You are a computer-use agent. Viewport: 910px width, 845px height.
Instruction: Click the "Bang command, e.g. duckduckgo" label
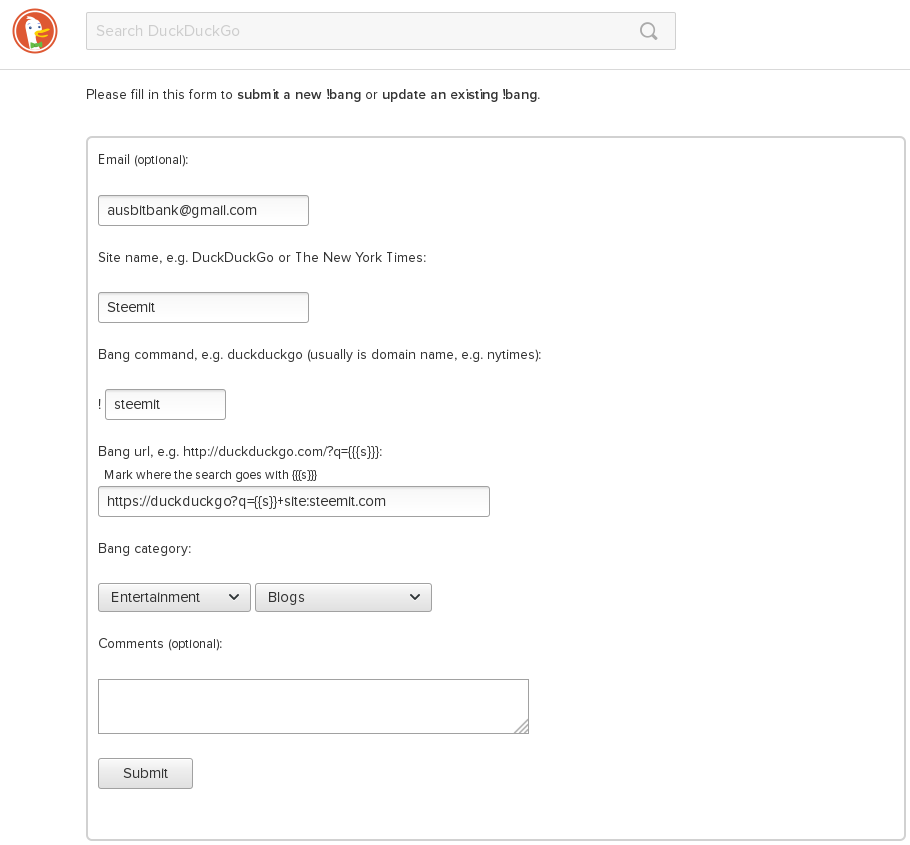(320, 354)
